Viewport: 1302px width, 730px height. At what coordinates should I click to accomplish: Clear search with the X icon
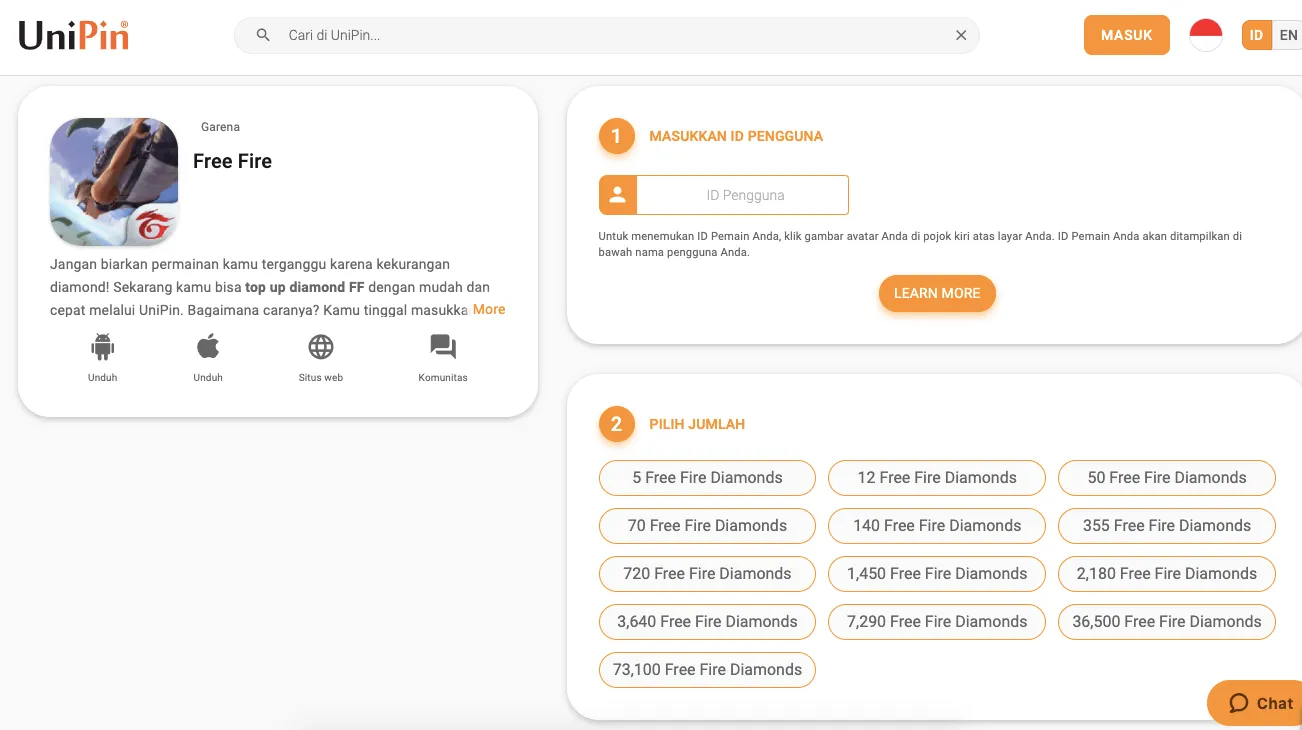961,35
